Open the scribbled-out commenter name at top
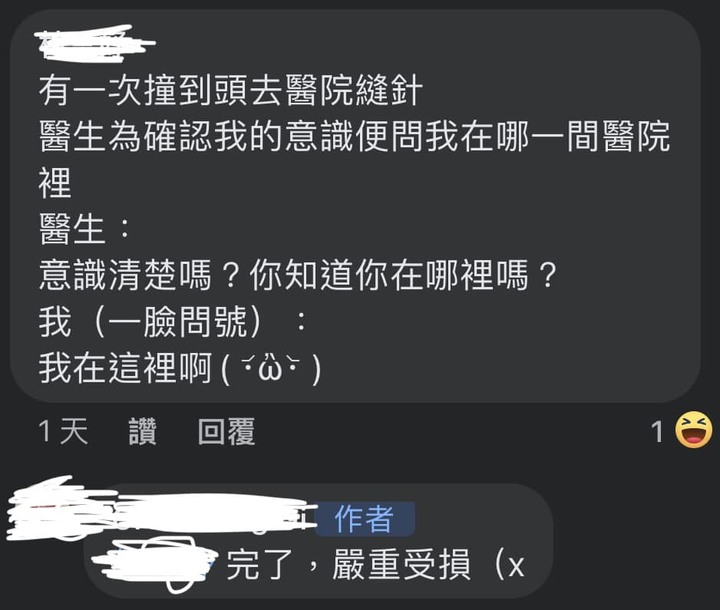The height and width of the screenshot is (610, 720). click(96, 43)
